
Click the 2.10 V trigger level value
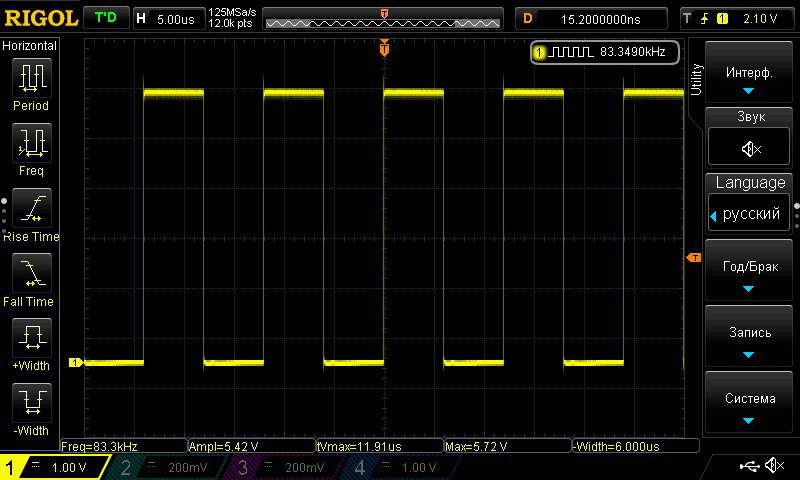[x=760, y=19]
